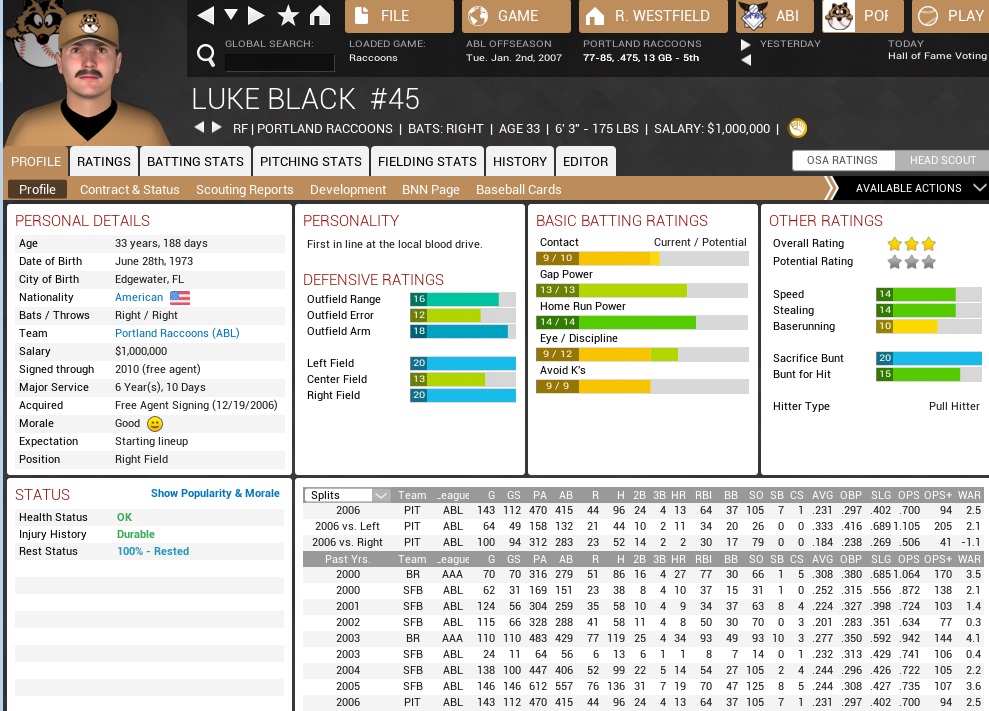Go to next player with right arrow
This screenshot has height=711, width=989.
pos(217,128)
